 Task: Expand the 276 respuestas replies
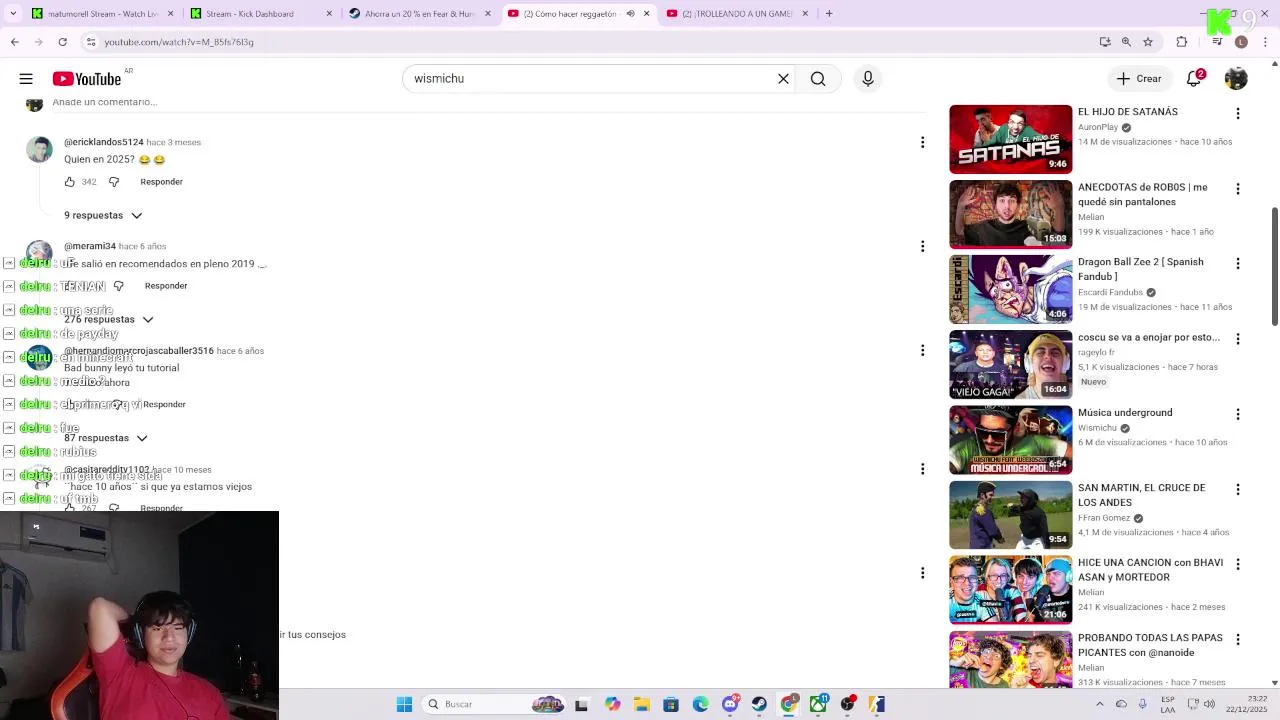coord(108,320)
